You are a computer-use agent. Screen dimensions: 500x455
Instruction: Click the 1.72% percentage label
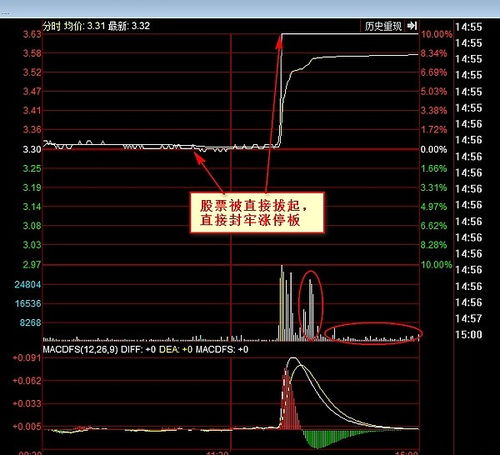(434, 129)
